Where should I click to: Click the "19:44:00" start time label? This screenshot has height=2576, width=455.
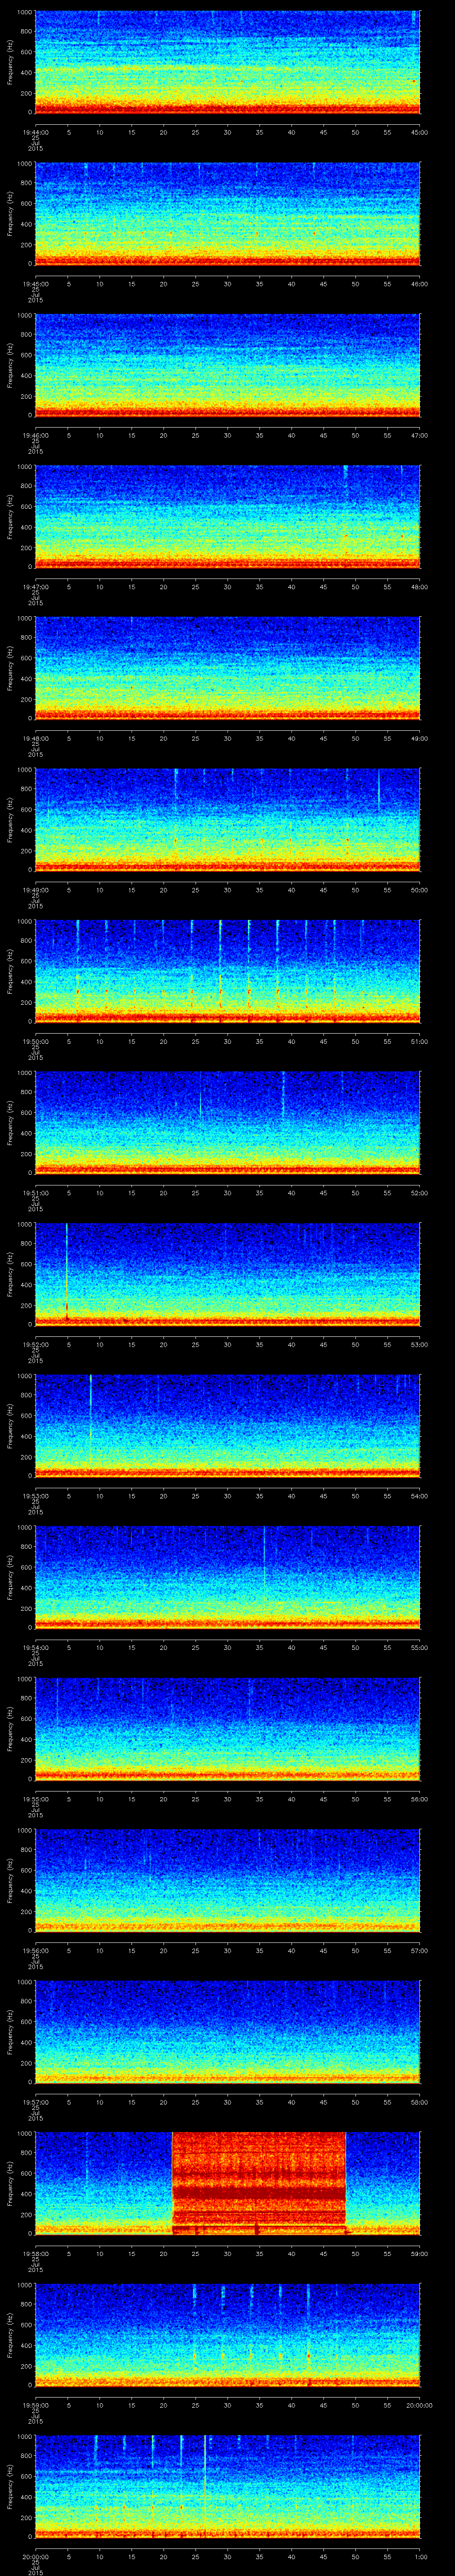coord(35,131)
